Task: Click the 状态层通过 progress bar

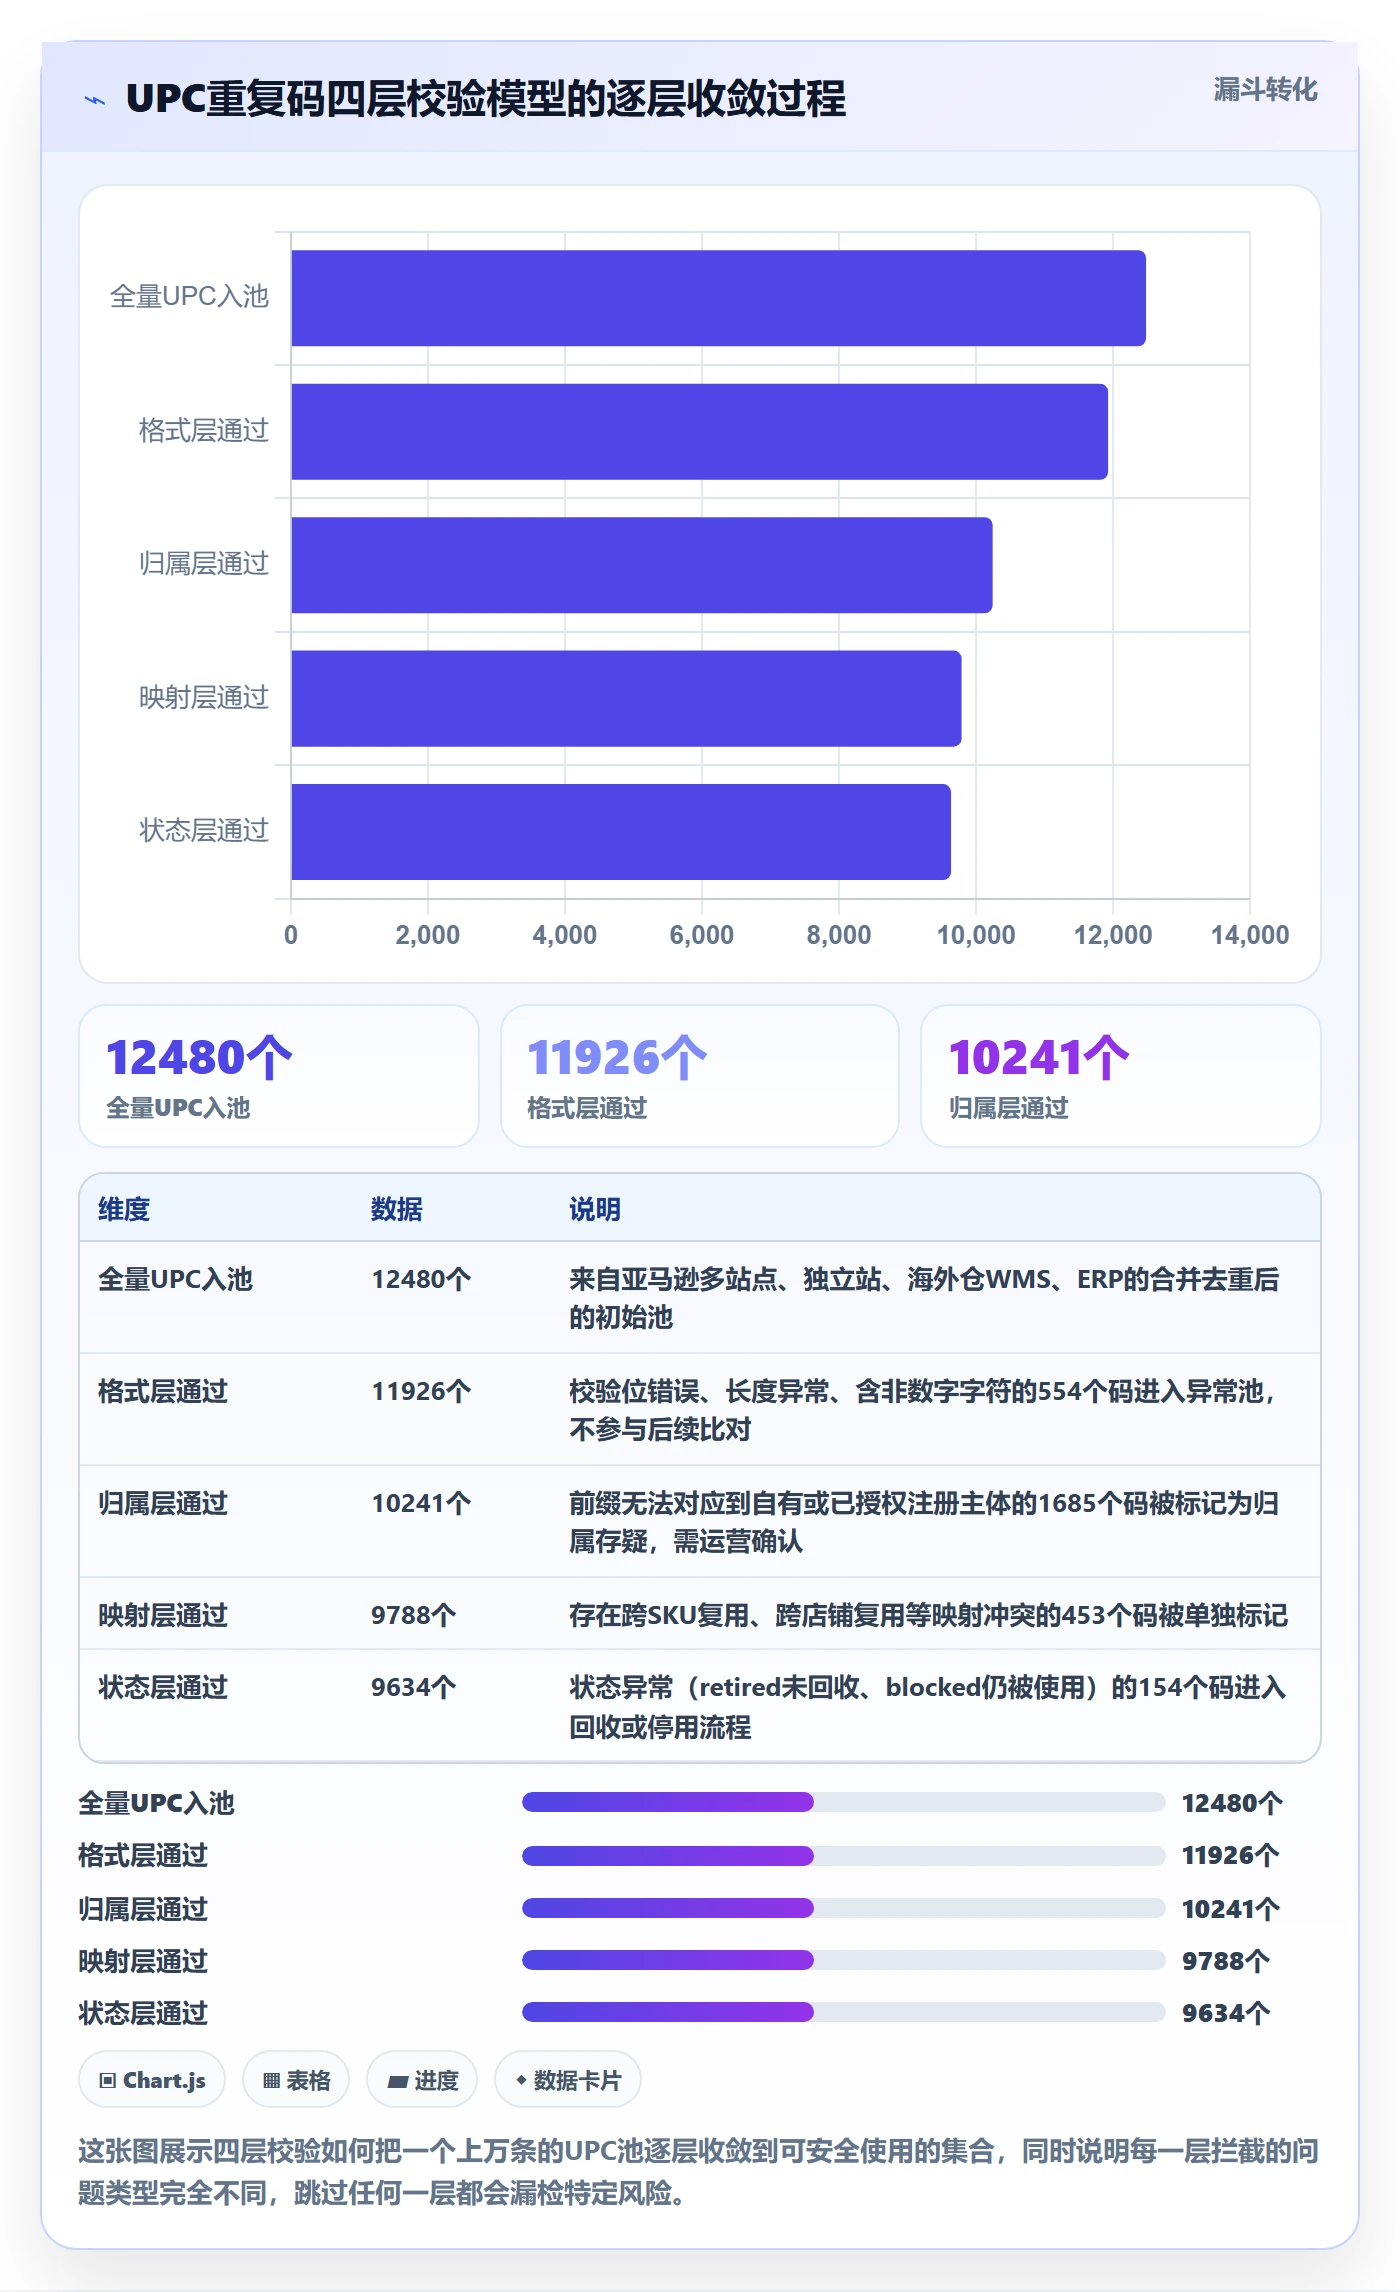Action: point(844,2012)
